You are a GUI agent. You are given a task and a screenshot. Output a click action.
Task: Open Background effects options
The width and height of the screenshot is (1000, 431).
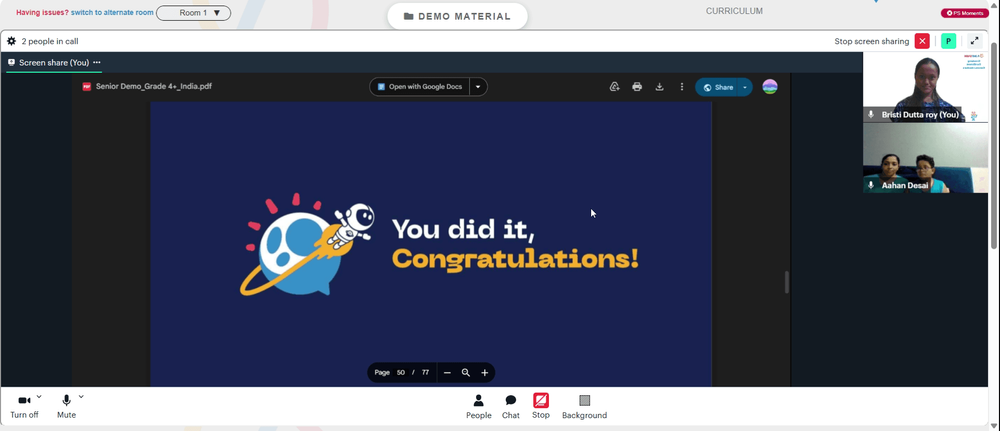click(x=584, y=407)
